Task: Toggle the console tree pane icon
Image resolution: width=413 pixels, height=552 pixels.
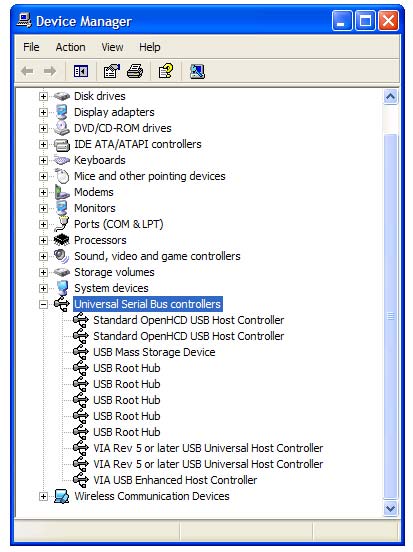Action: 81,71
